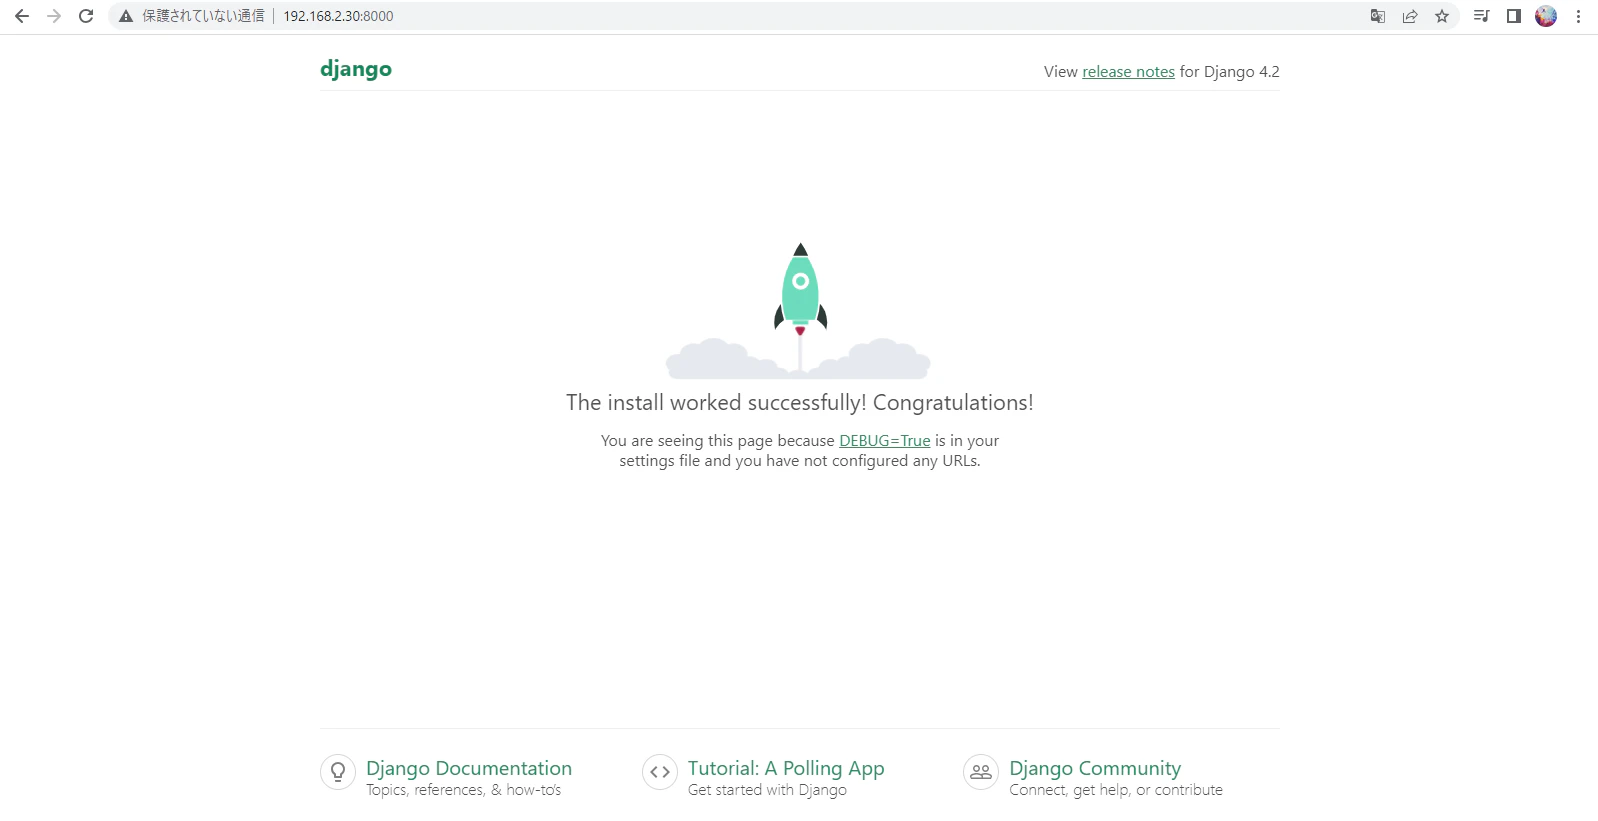1598x821 pixels.
Task: Click the code brackets tutorial icon
Action: pos(660,772)
